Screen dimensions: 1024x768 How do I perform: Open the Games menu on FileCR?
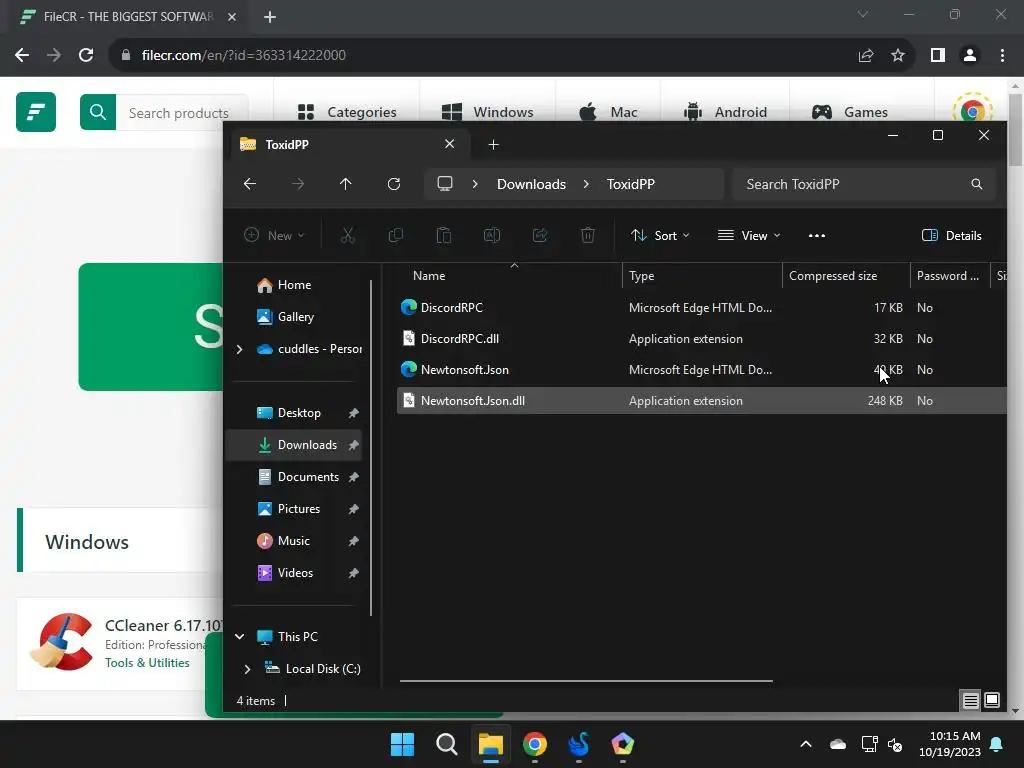tap(850, 112)
